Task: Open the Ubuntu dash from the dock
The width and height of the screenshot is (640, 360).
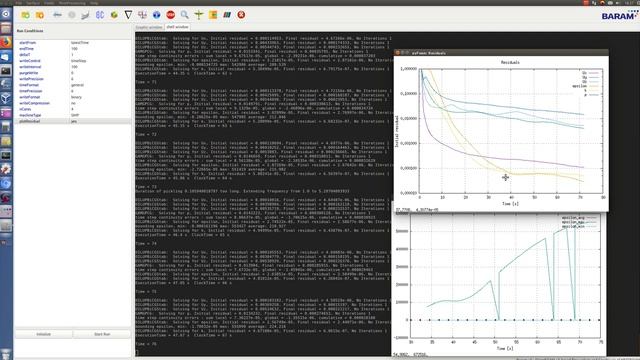Action: click(x=6, y=14)
